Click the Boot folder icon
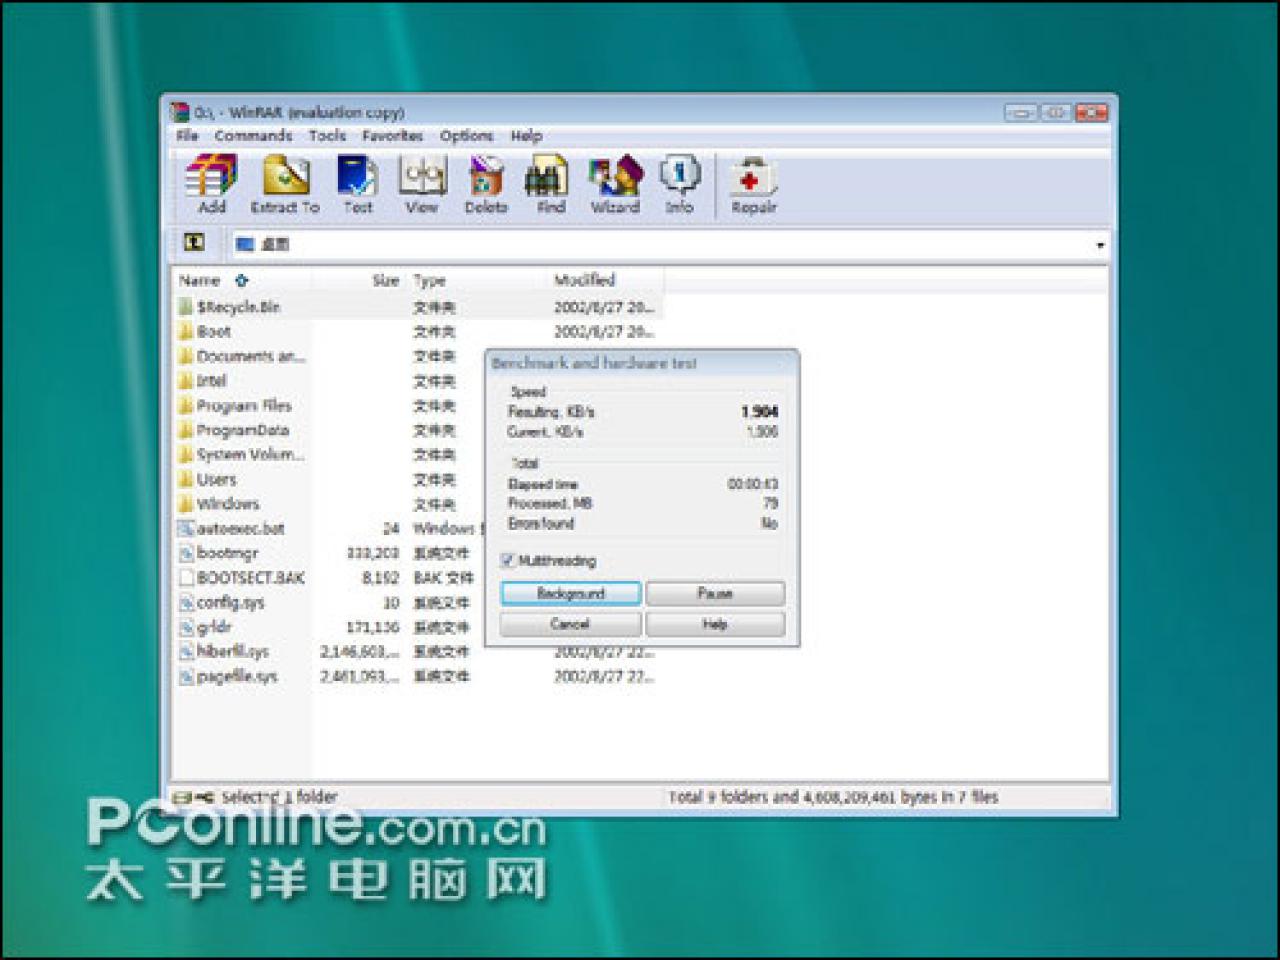The height and width of the screenshot is (960, 1280). (186, 331)
